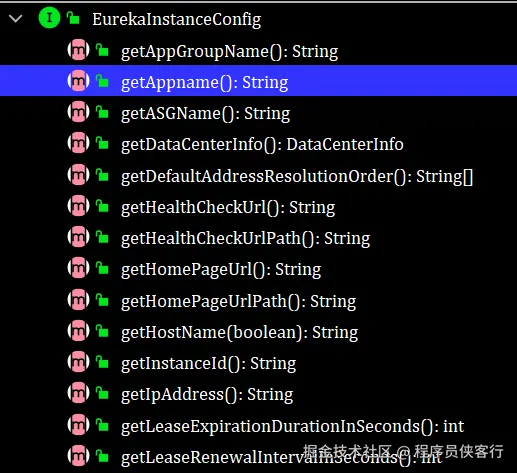Click the green visibility icon beside getASGName()

tap(102, 112)
